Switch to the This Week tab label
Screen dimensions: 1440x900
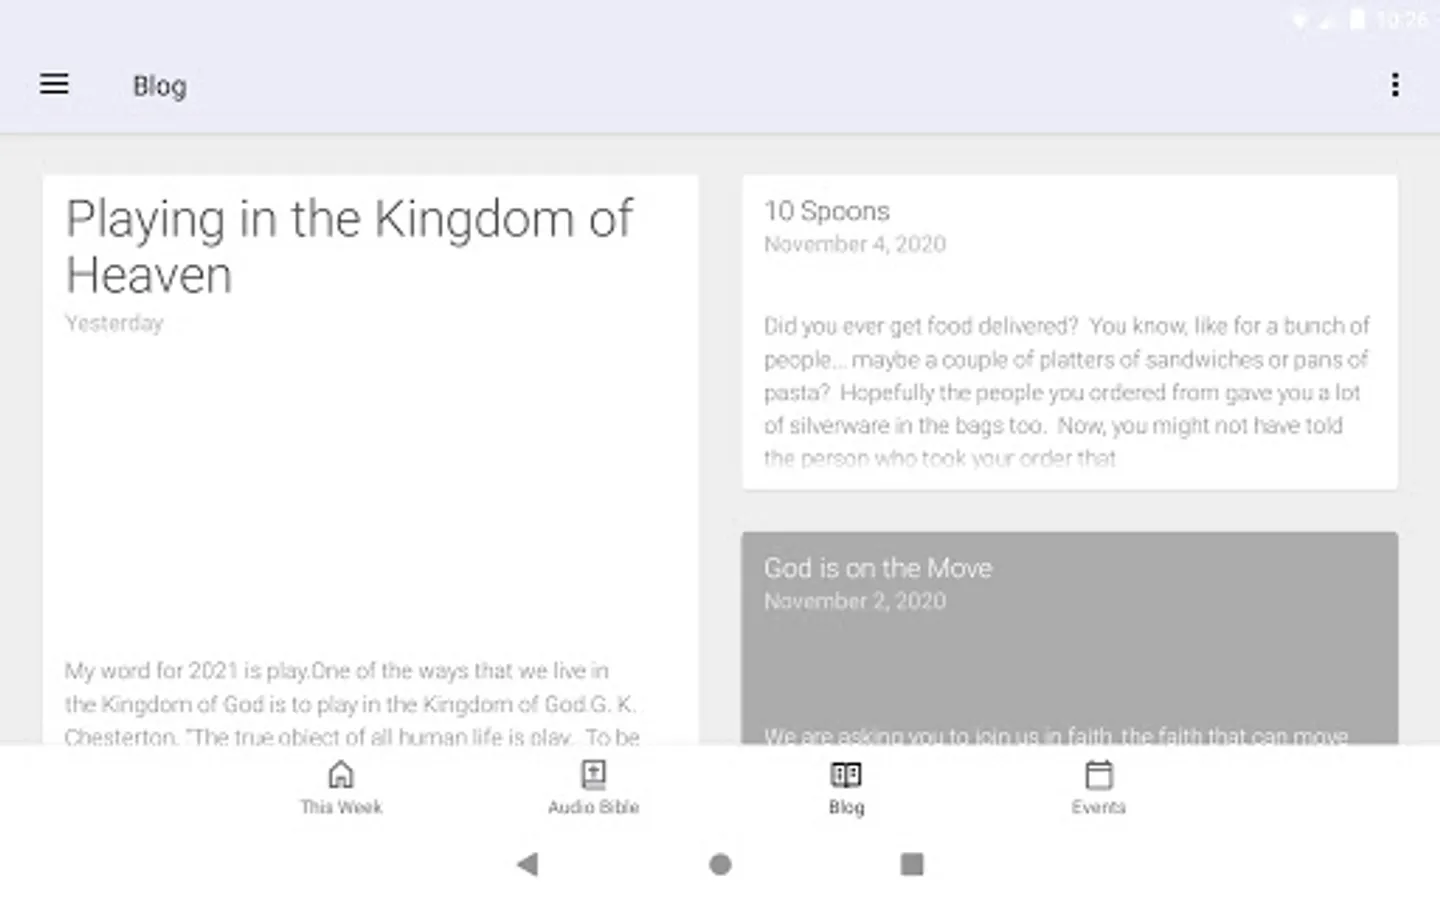tap(341, 807)
